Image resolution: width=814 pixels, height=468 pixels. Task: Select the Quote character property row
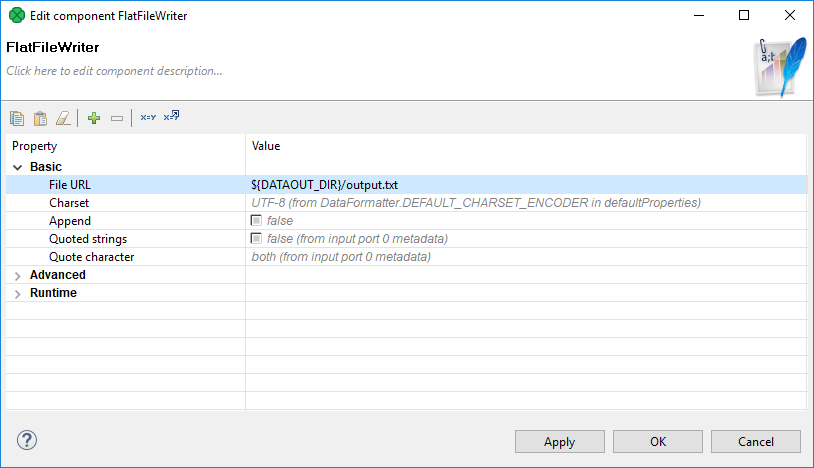[406, 257]
